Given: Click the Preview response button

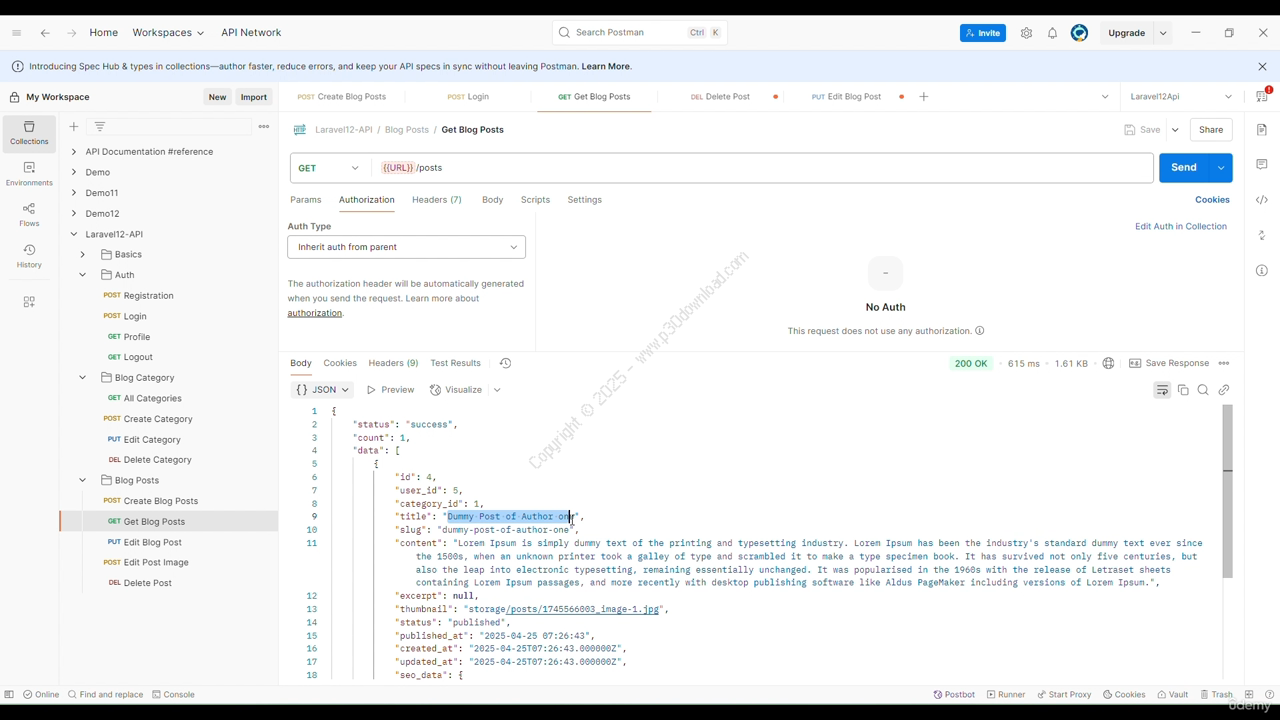Looking at the screenshot, I should tap(390, 390).
